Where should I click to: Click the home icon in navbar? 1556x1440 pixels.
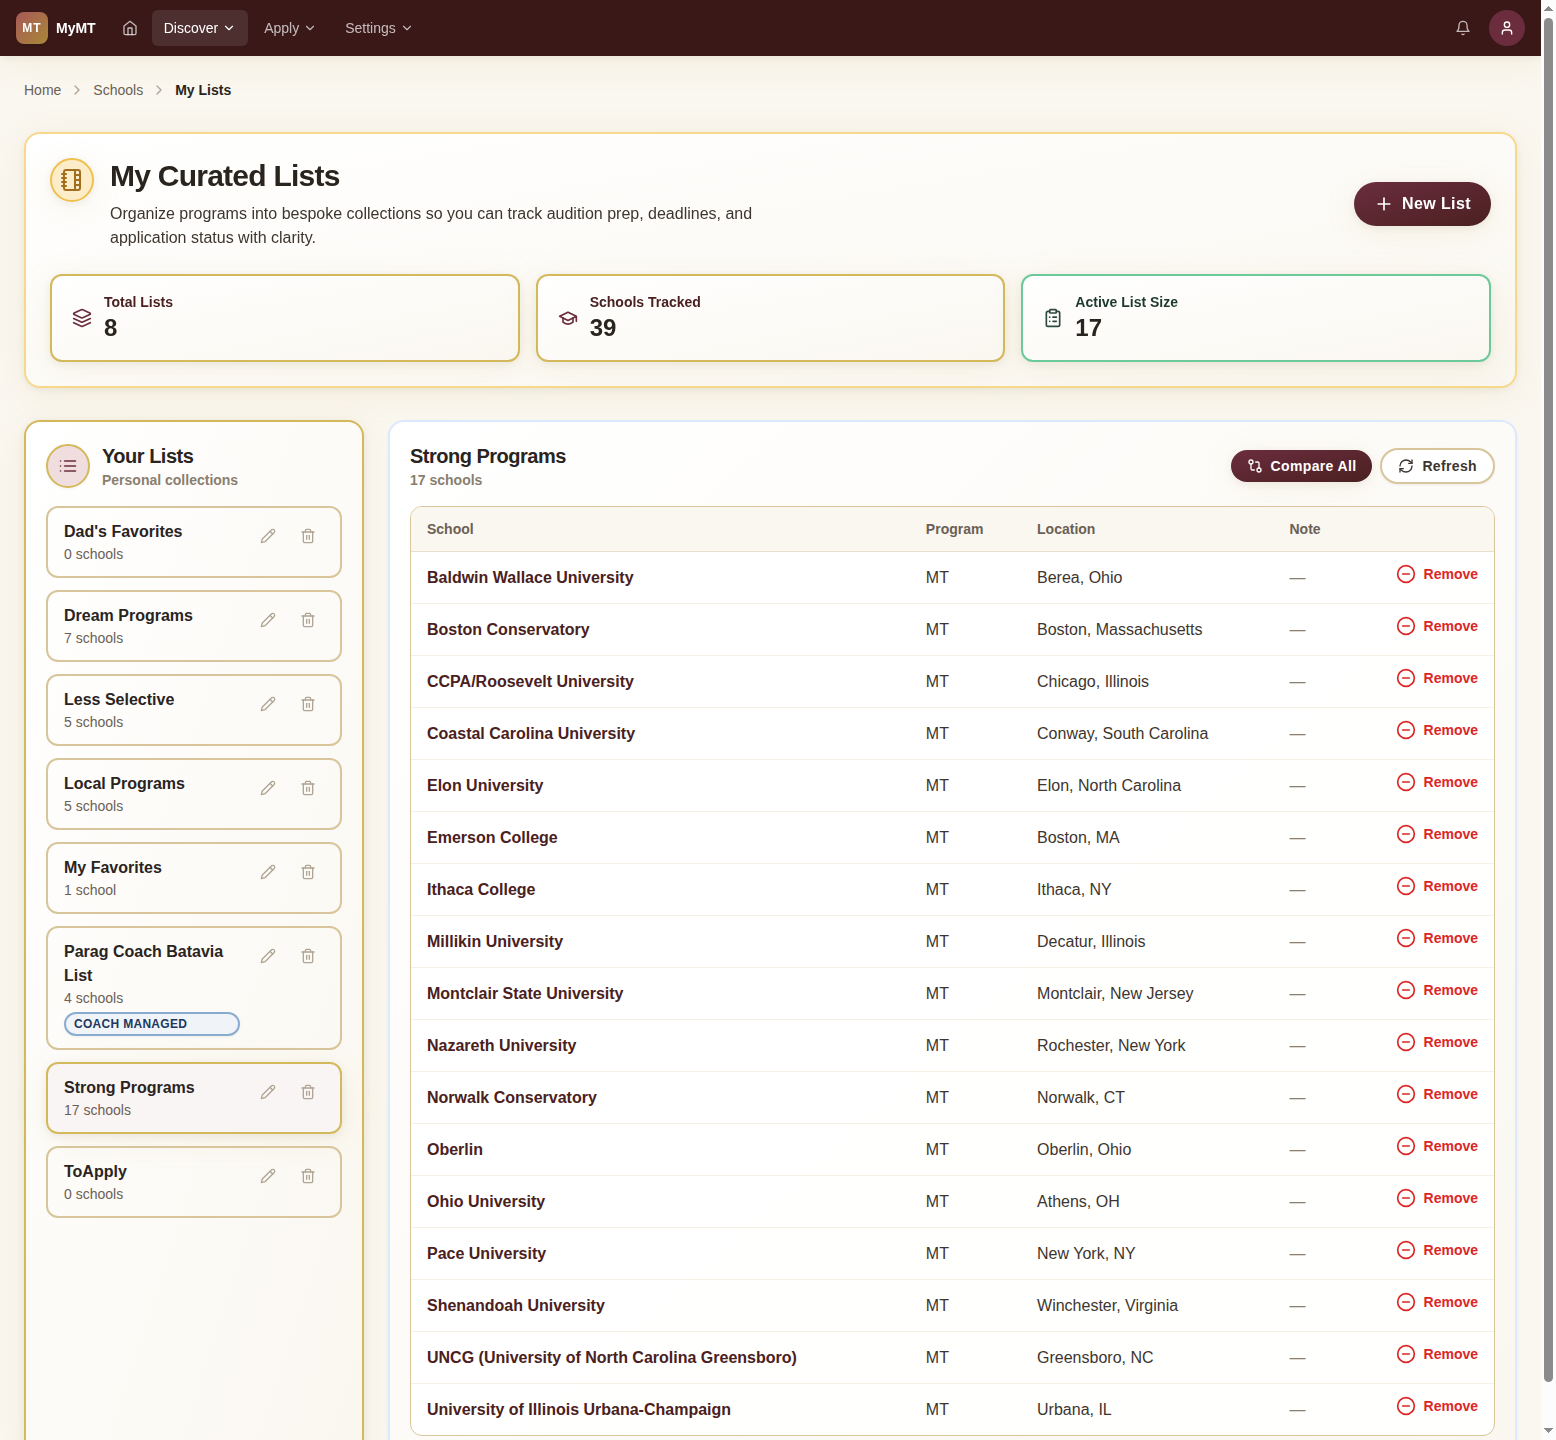pos(130,28)
